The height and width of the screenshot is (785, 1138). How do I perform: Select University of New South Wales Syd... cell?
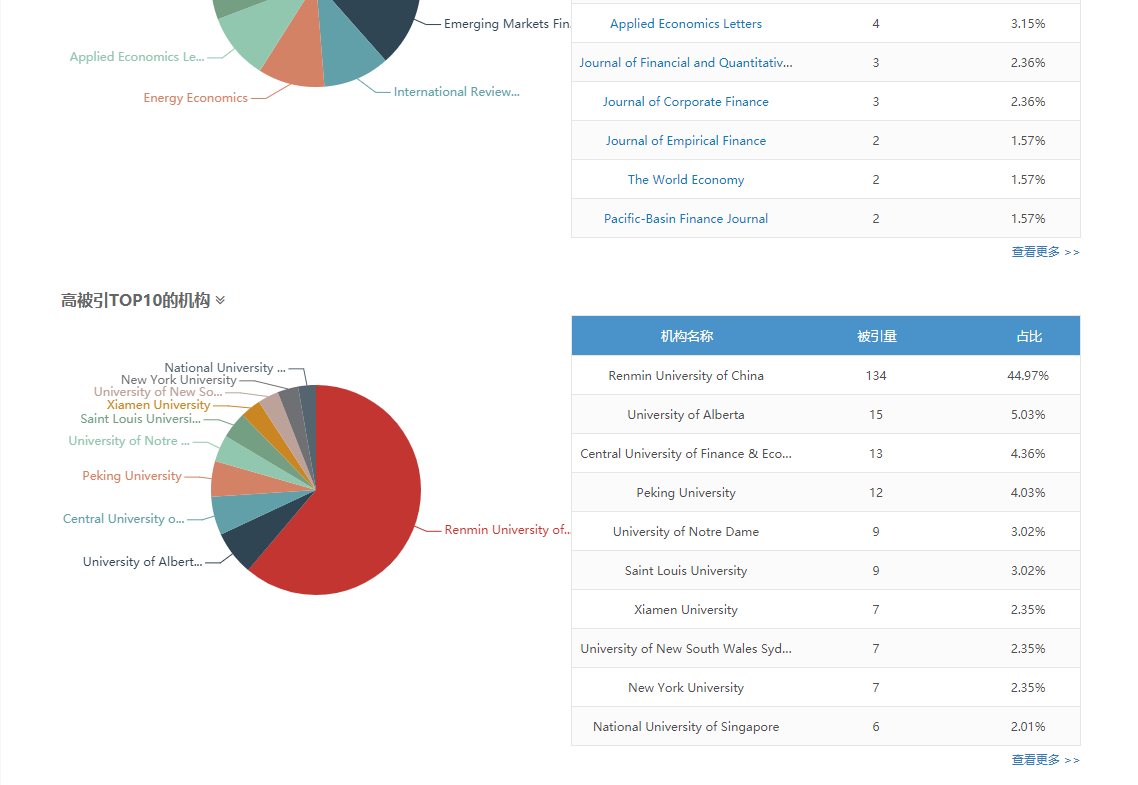(686, 649)
